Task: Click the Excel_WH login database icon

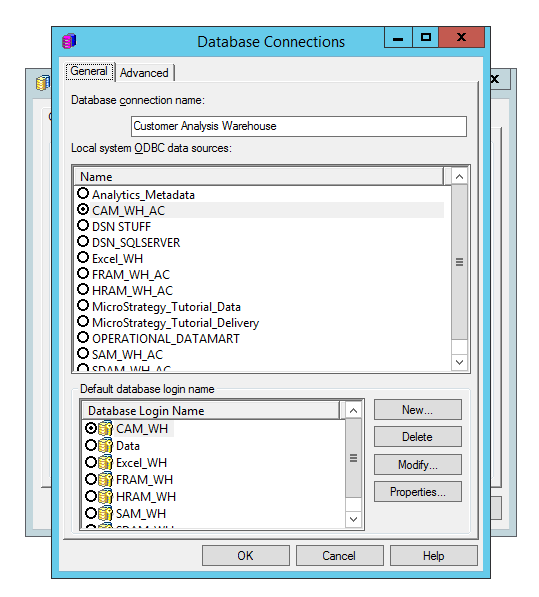Action: tap(105, 463)
